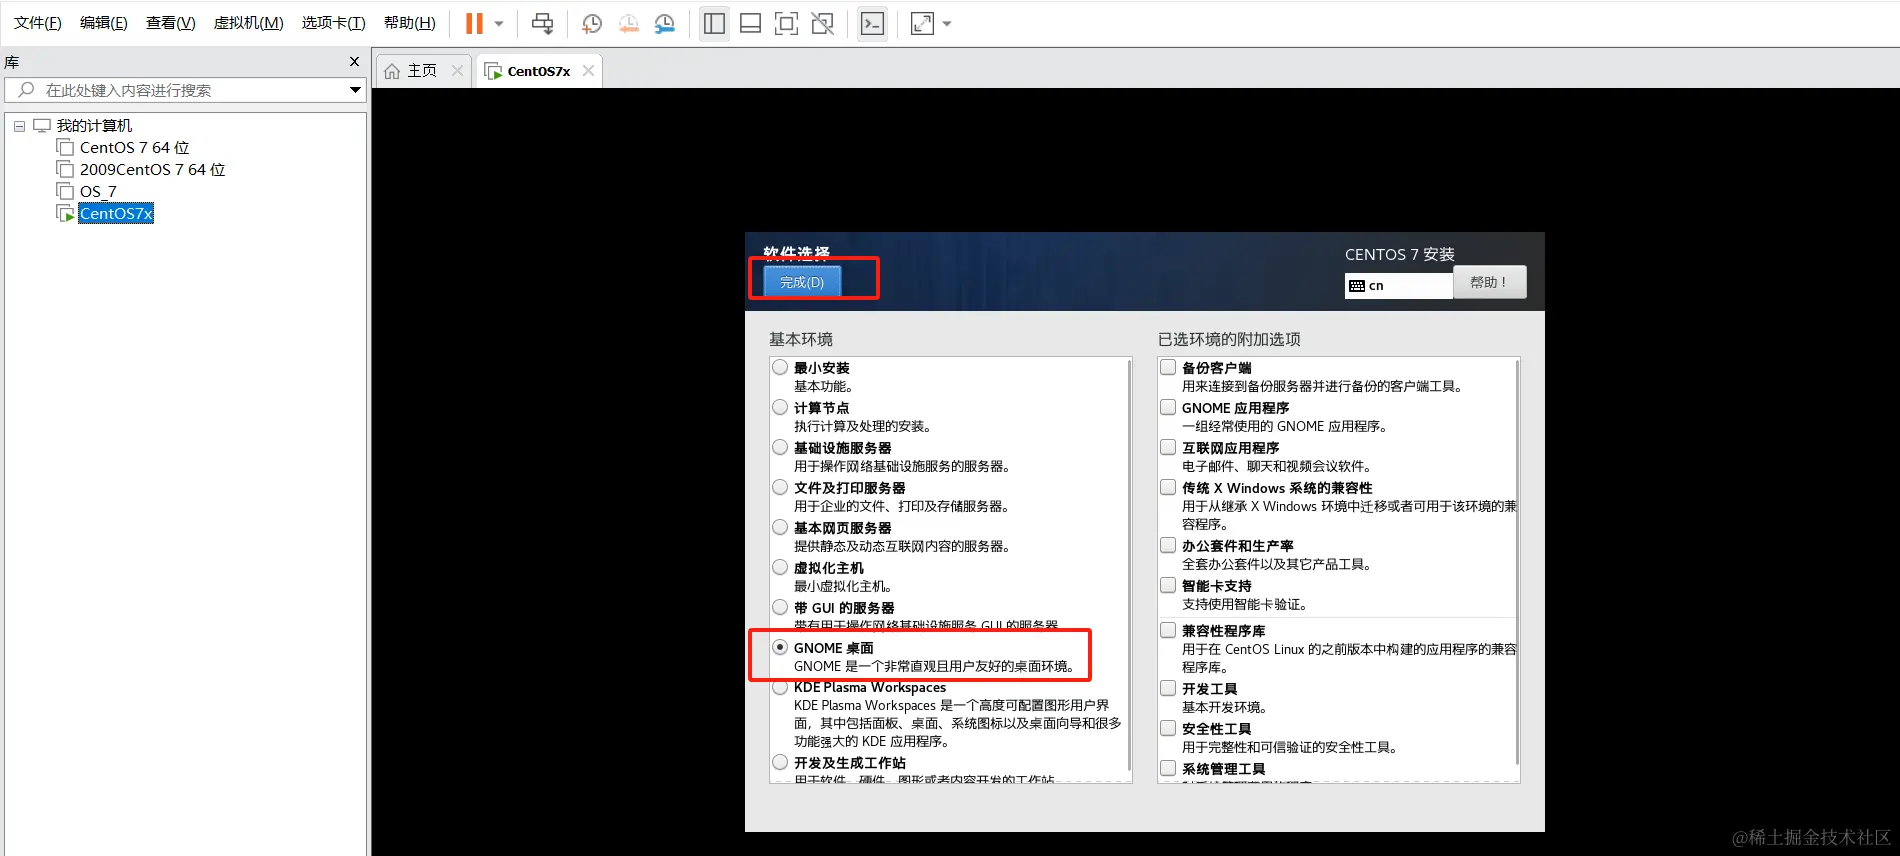This screenshot has height=856, width=1900.
Task: Click the 帮助! button in installer
Action: 1488,282
